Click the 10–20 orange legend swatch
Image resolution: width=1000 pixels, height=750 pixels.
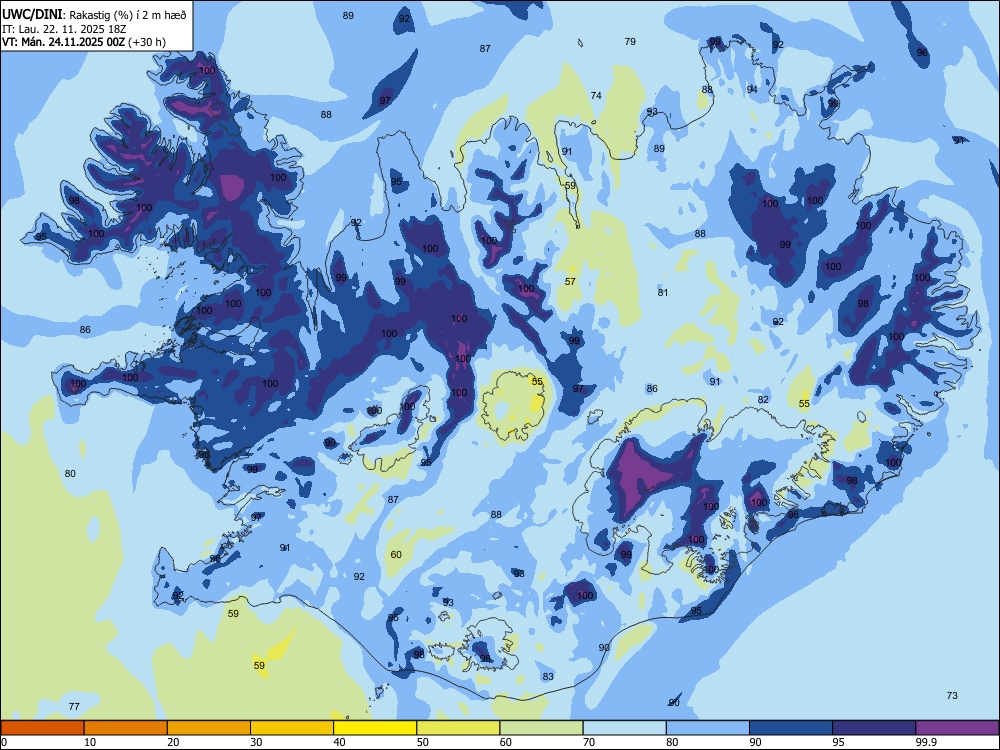[126, 728]
